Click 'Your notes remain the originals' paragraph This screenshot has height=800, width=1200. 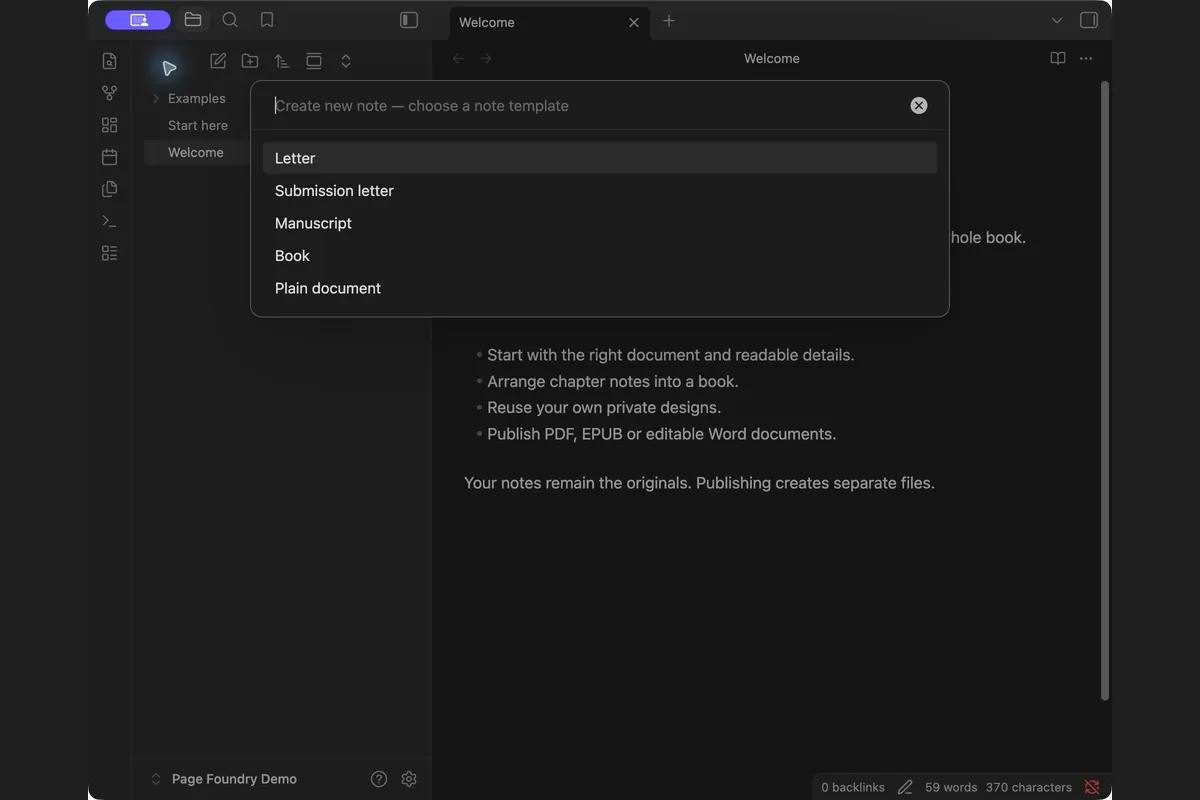pyautogui.click(x=699, y=483)
